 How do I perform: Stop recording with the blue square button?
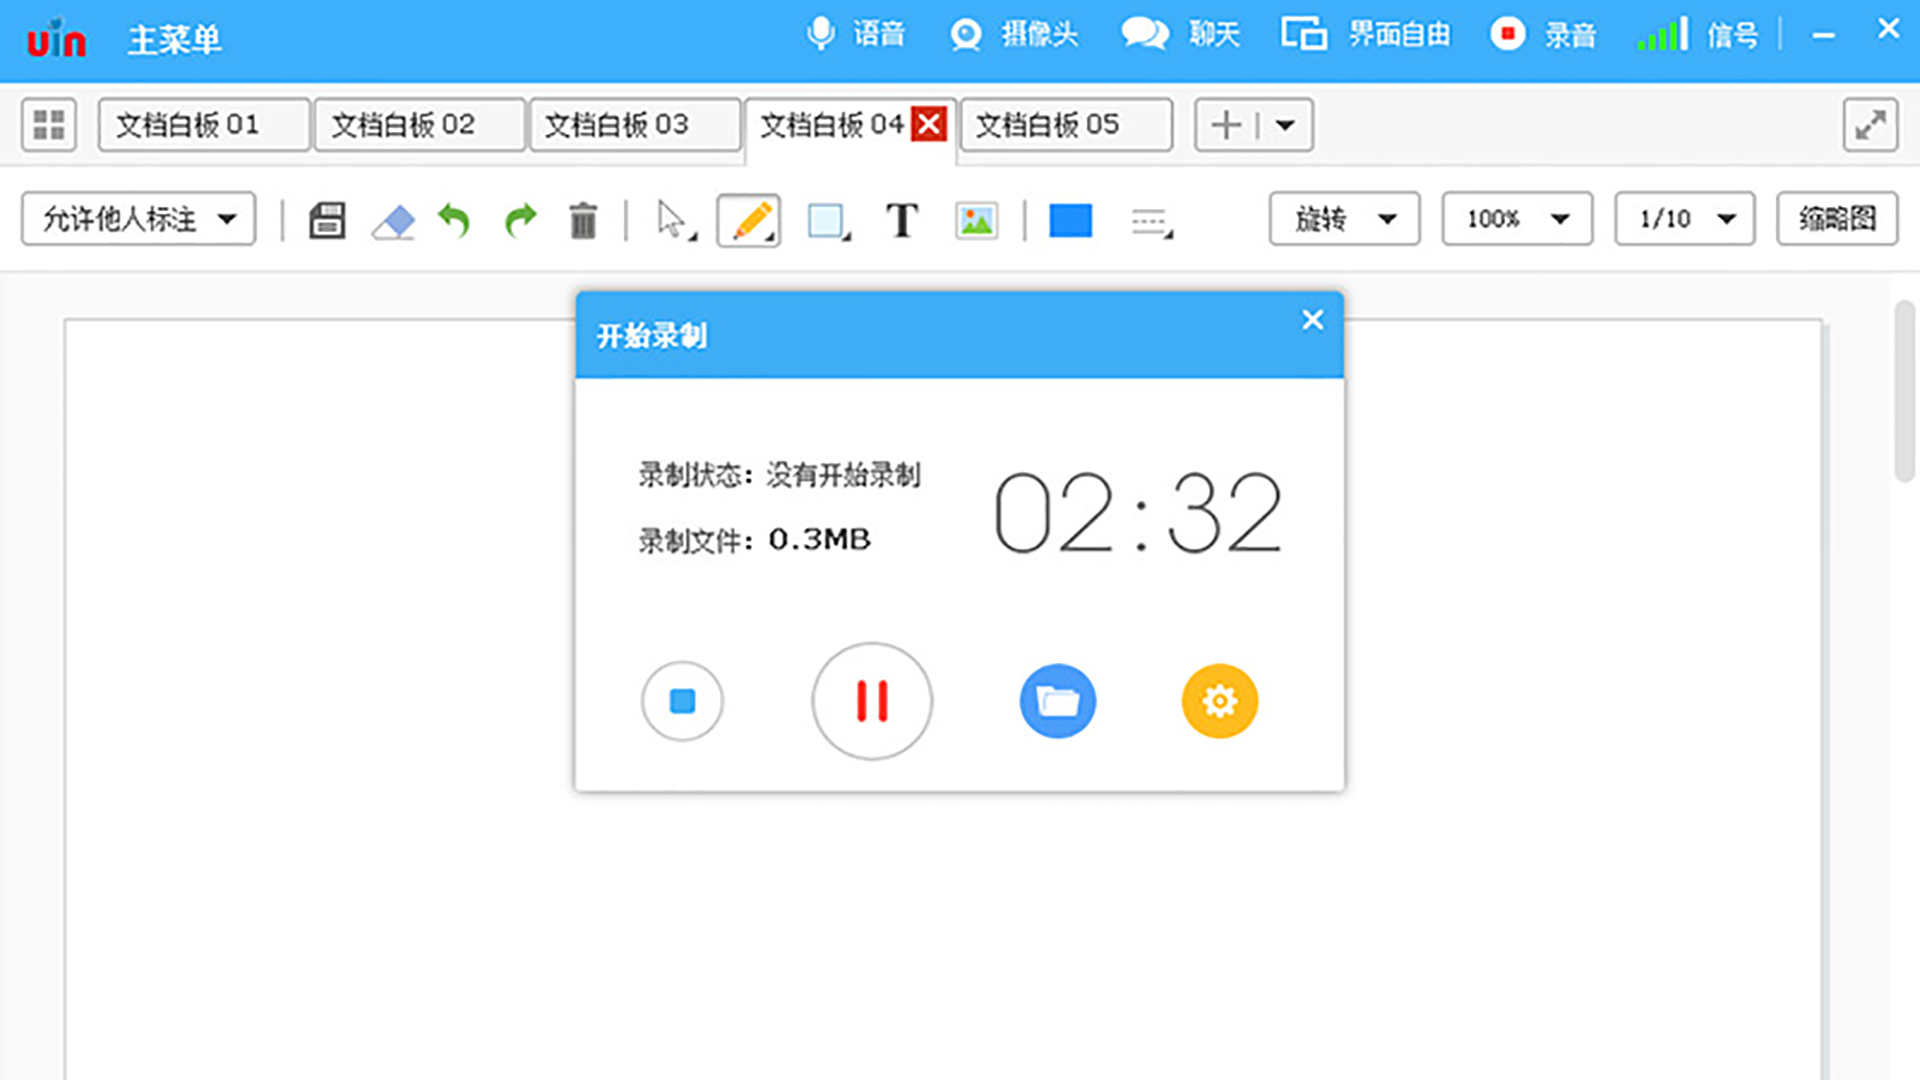coord(682,701)
